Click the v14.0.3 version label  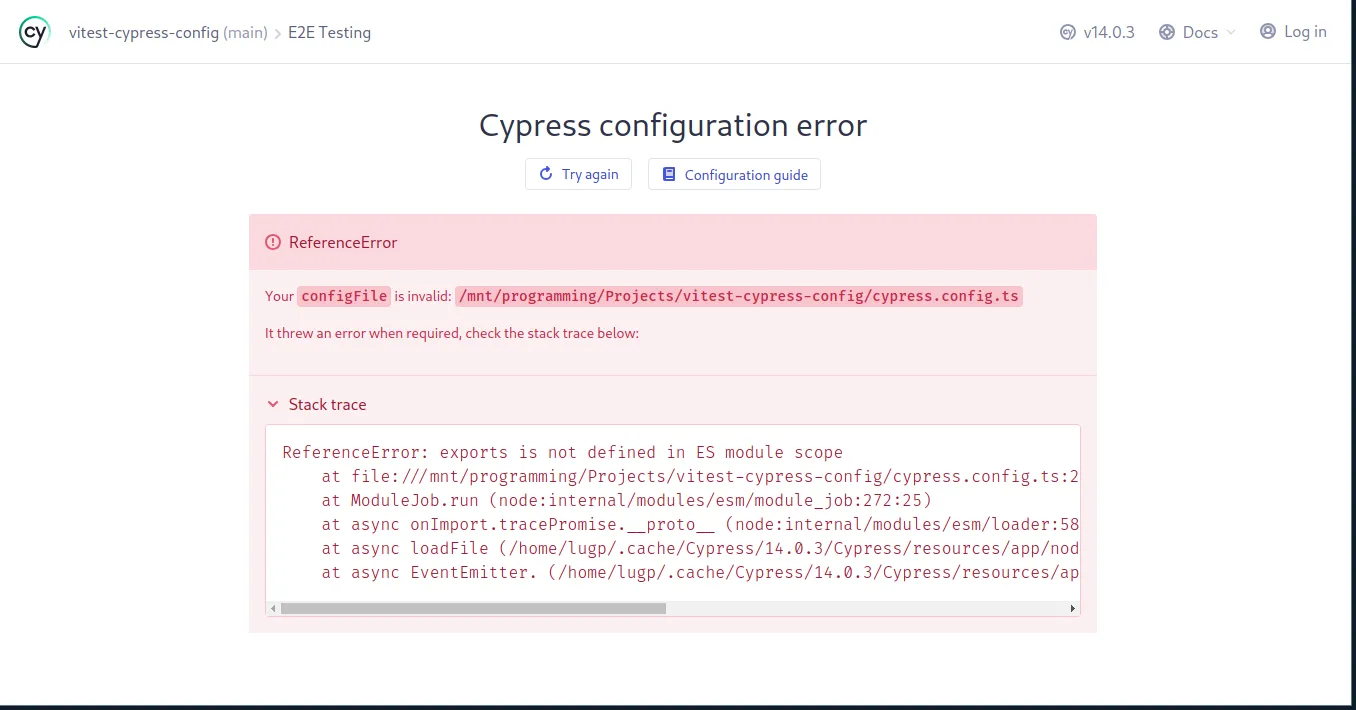coord(1108,32)
